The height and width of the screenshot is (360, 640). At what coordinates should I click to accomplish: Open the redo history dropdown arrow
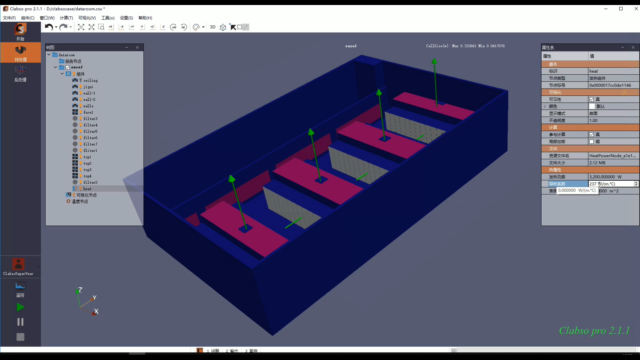pos(71,27)
